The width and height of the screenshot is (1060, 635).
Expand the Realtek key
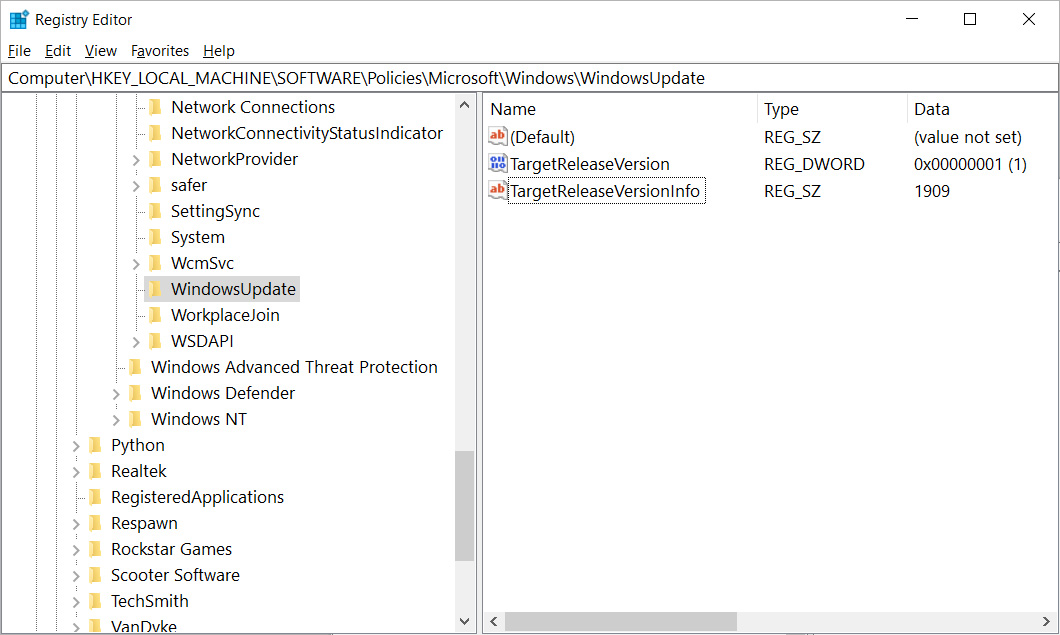pos(76,472)
